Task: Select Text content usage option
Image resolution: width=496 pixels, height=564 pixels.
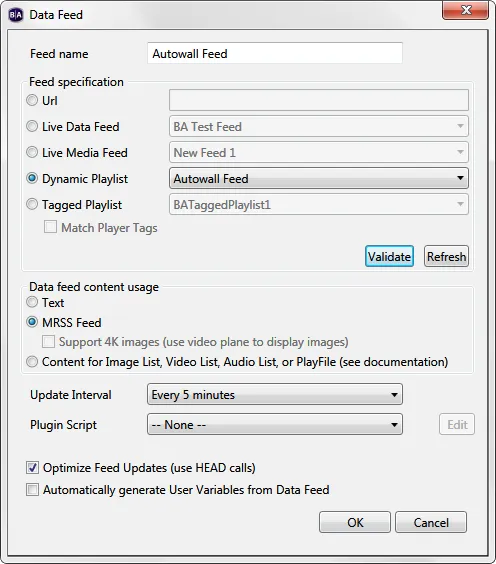Action: point(32,302)
